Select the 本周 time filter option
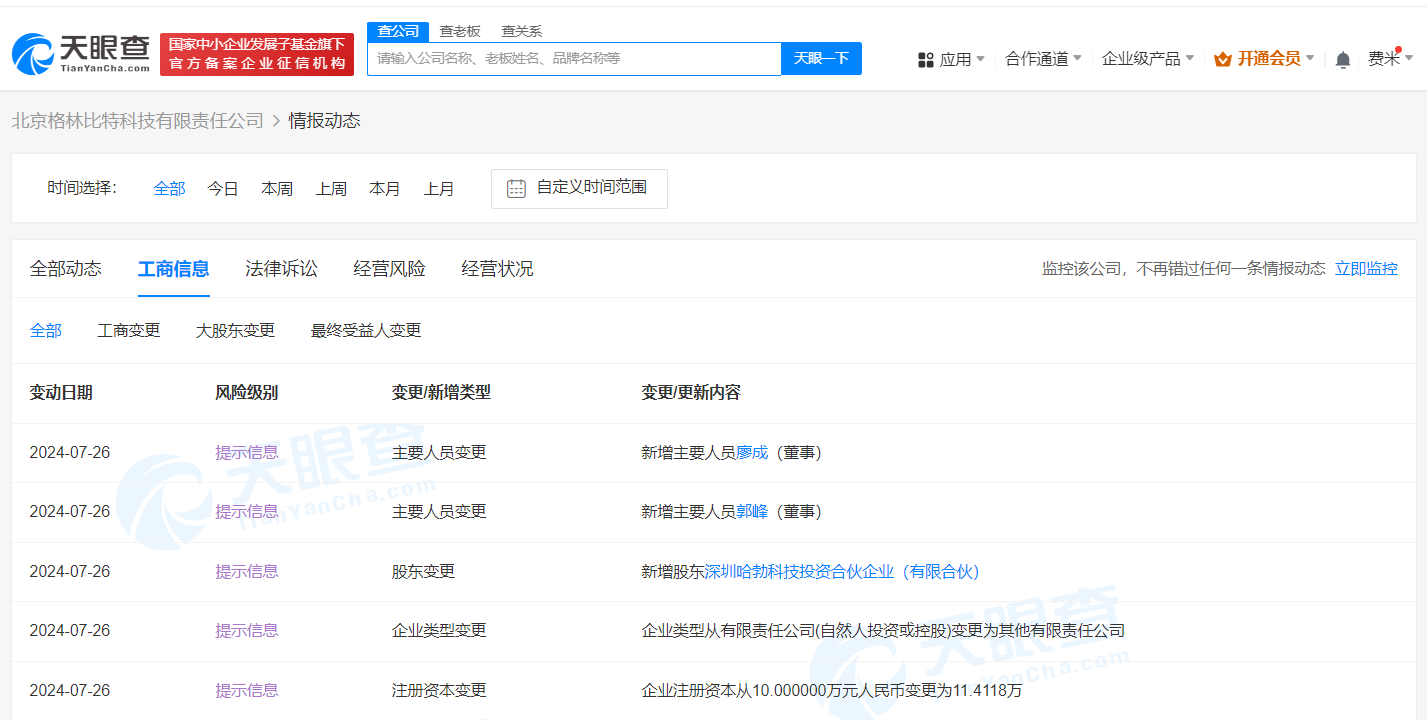This screenshot has width=1427, height=720. click(276, 188)
